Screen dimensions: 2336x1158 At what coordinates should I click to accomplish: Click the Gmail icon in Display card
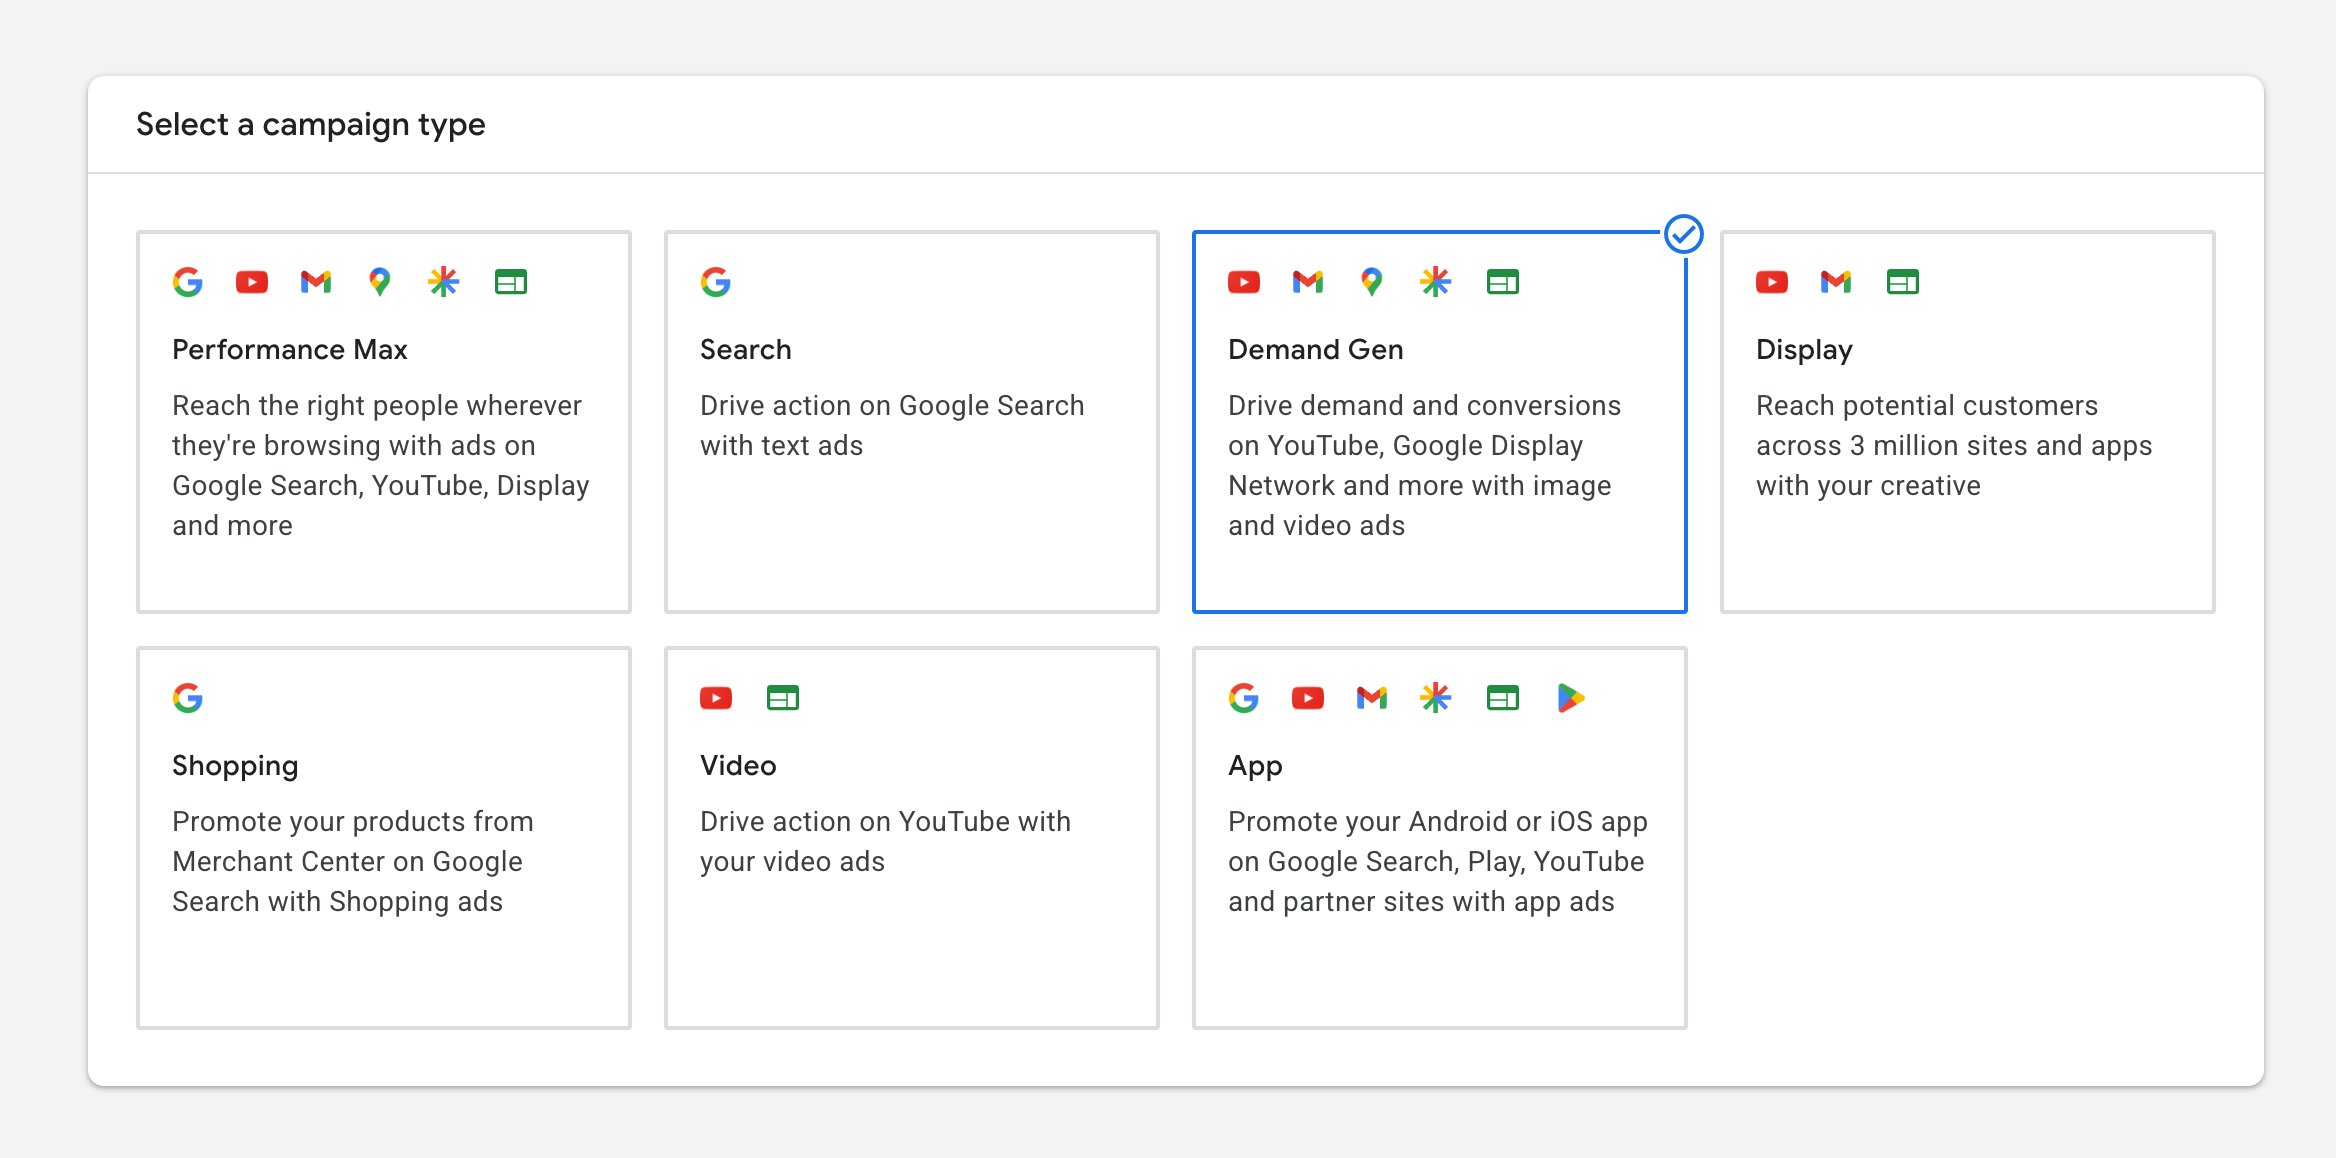click(x=1836, y=282)
